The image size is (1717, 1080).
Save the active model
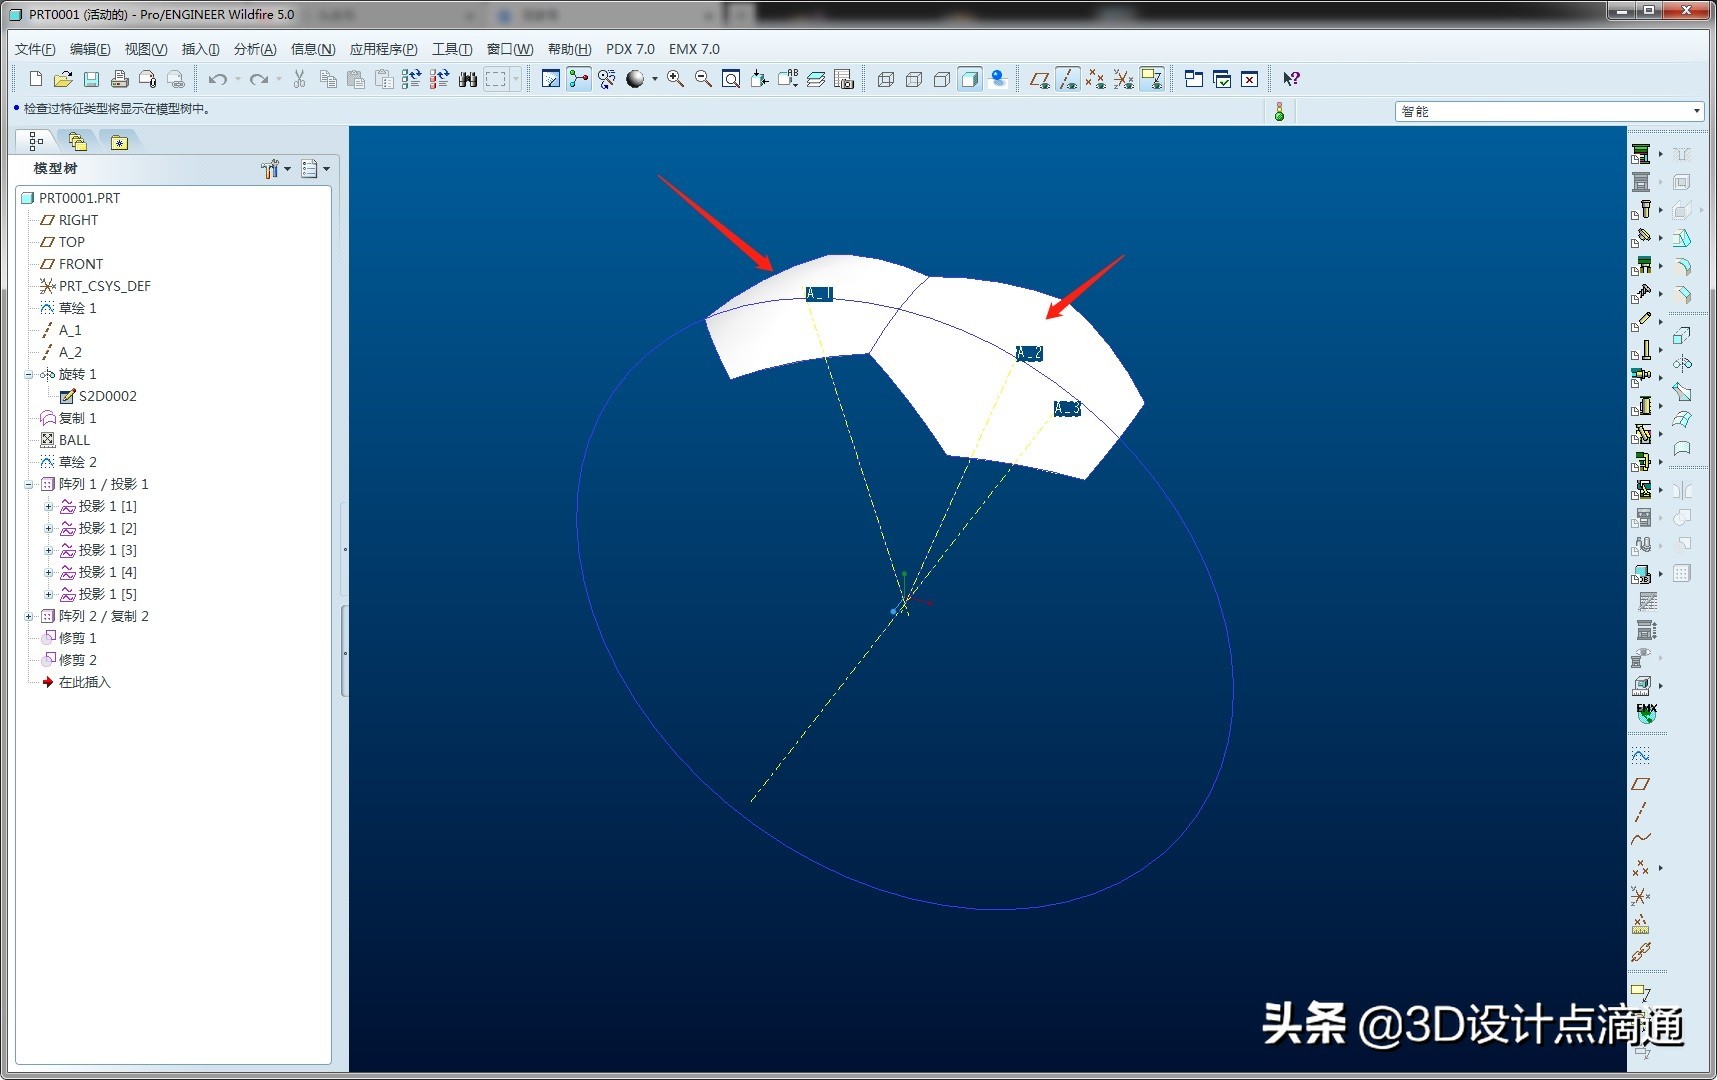click(x=91, y=78)
